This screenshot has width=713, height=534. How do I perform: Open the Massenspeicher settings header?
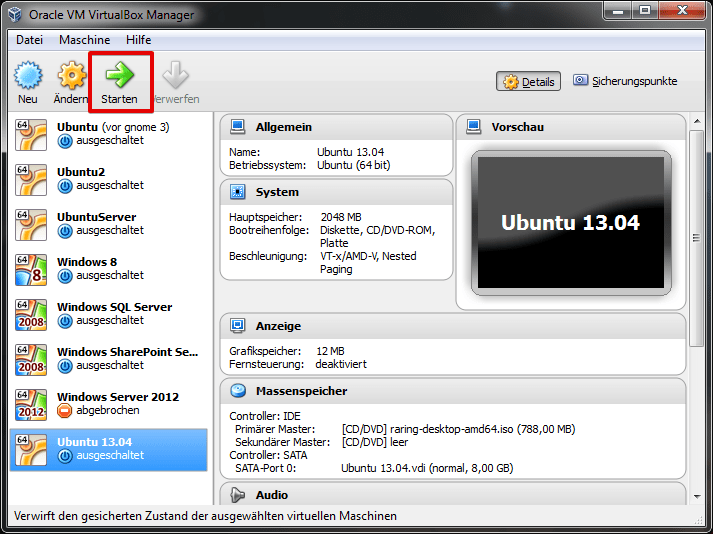[301, 391]
